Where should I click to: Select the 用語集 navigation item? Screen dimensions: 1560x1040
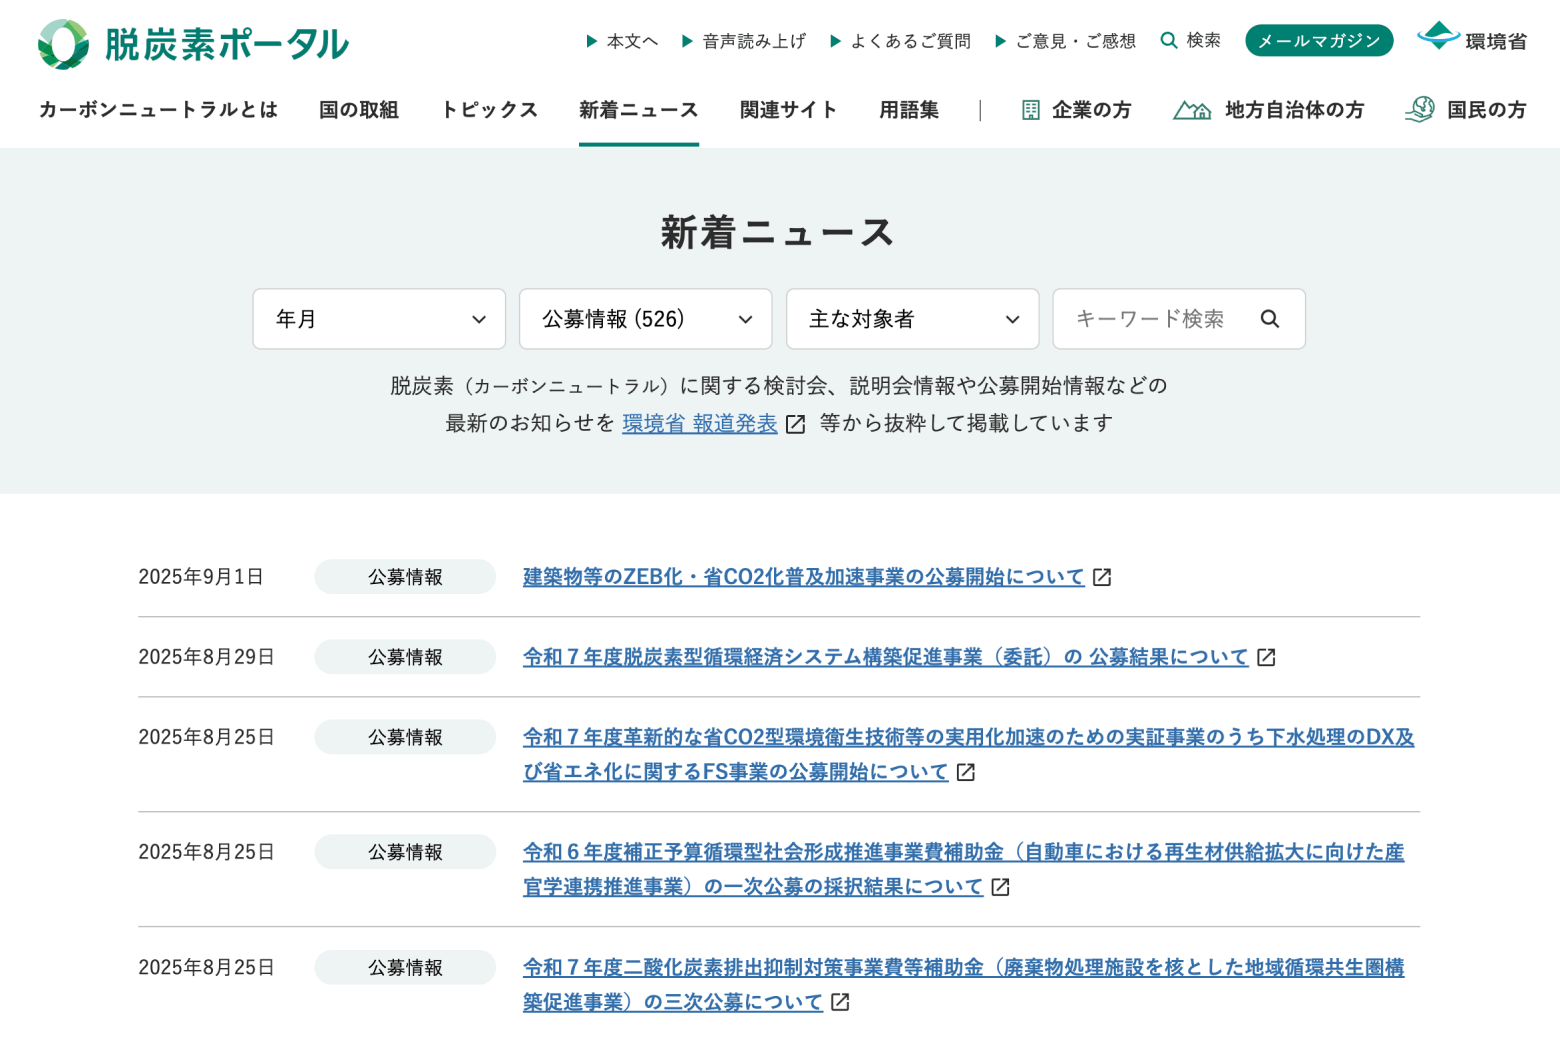(908, 110)
